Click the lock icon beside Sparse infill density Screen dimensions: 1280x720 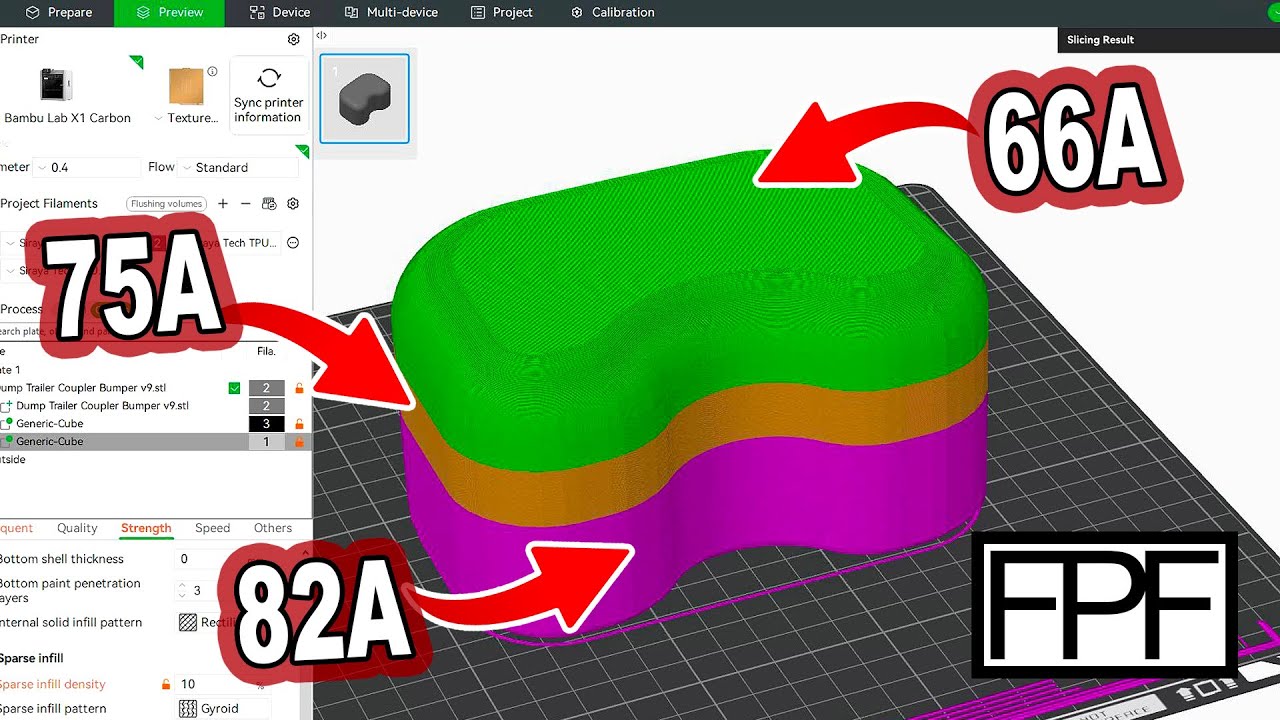coord(166,685)
